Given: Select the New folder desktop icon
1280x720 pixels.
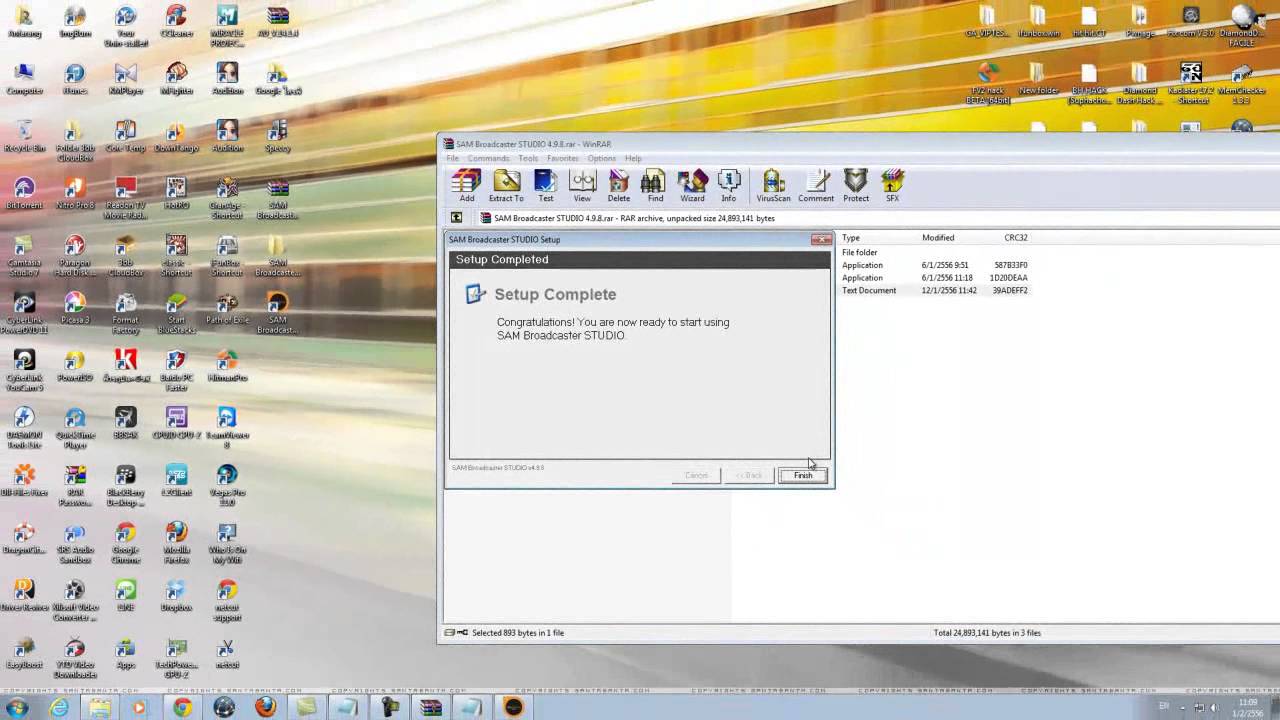Looking at the screenshot, I should (x=1037, y=79).
